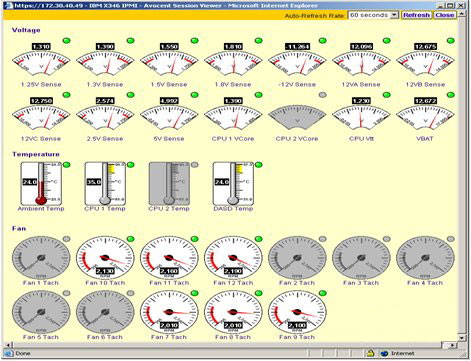Click the padlock icon in status bar

370,353
